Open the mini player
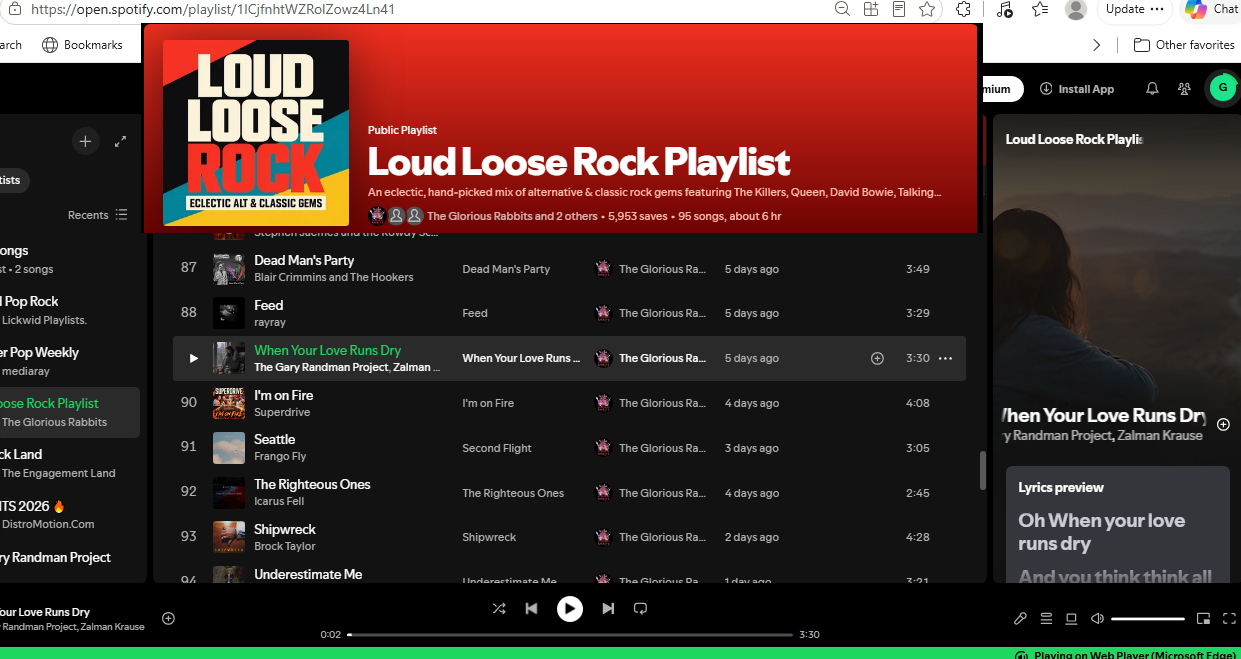The height and width of the screenshot is (659, 1241). point(1204,618)
